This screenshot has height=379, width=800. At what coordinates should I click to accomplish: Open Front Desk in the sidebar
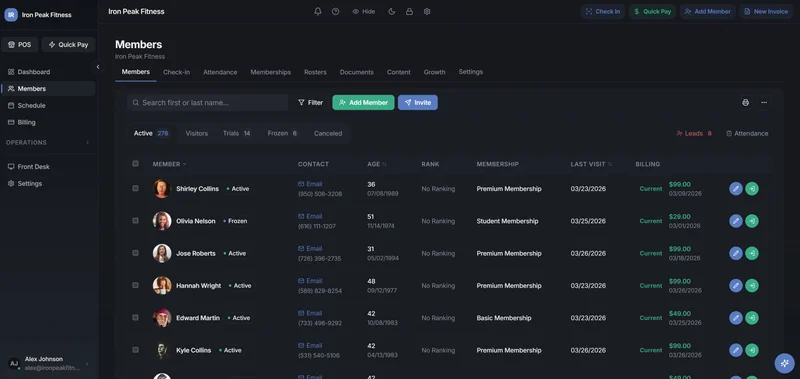point(48,167)
